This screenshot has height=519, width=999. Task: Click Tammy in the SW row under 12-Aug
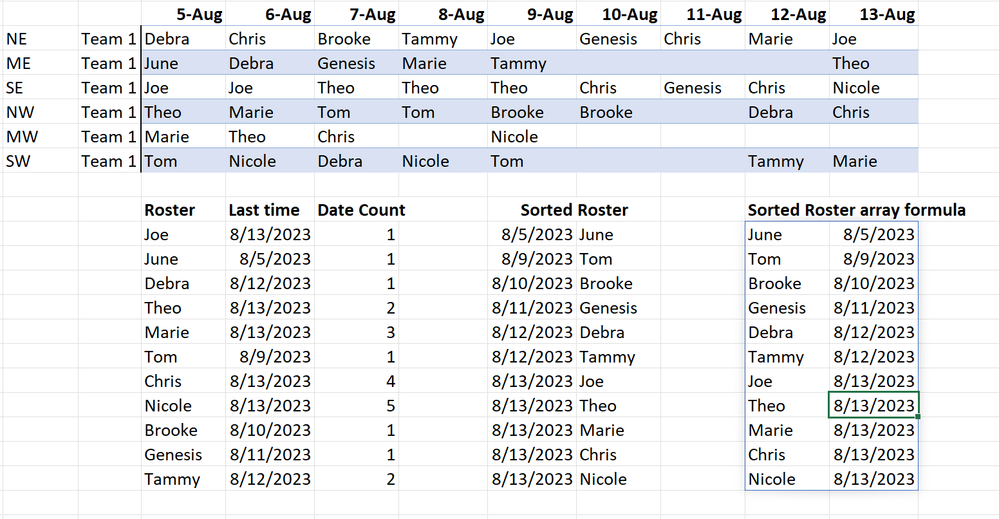tap(787, 161)
